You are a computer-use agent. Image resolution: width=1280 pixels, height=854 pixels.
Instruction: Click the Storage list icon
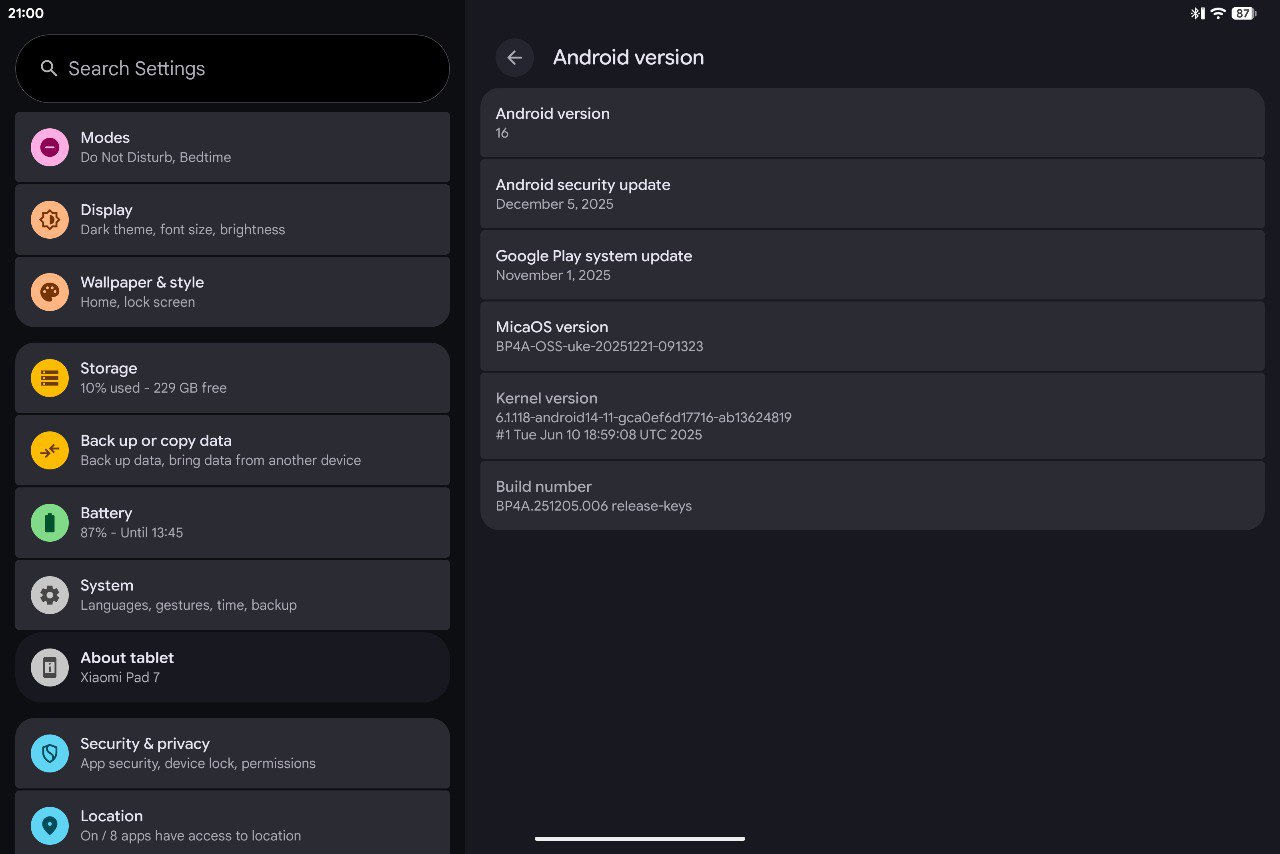tap(49, 378)
